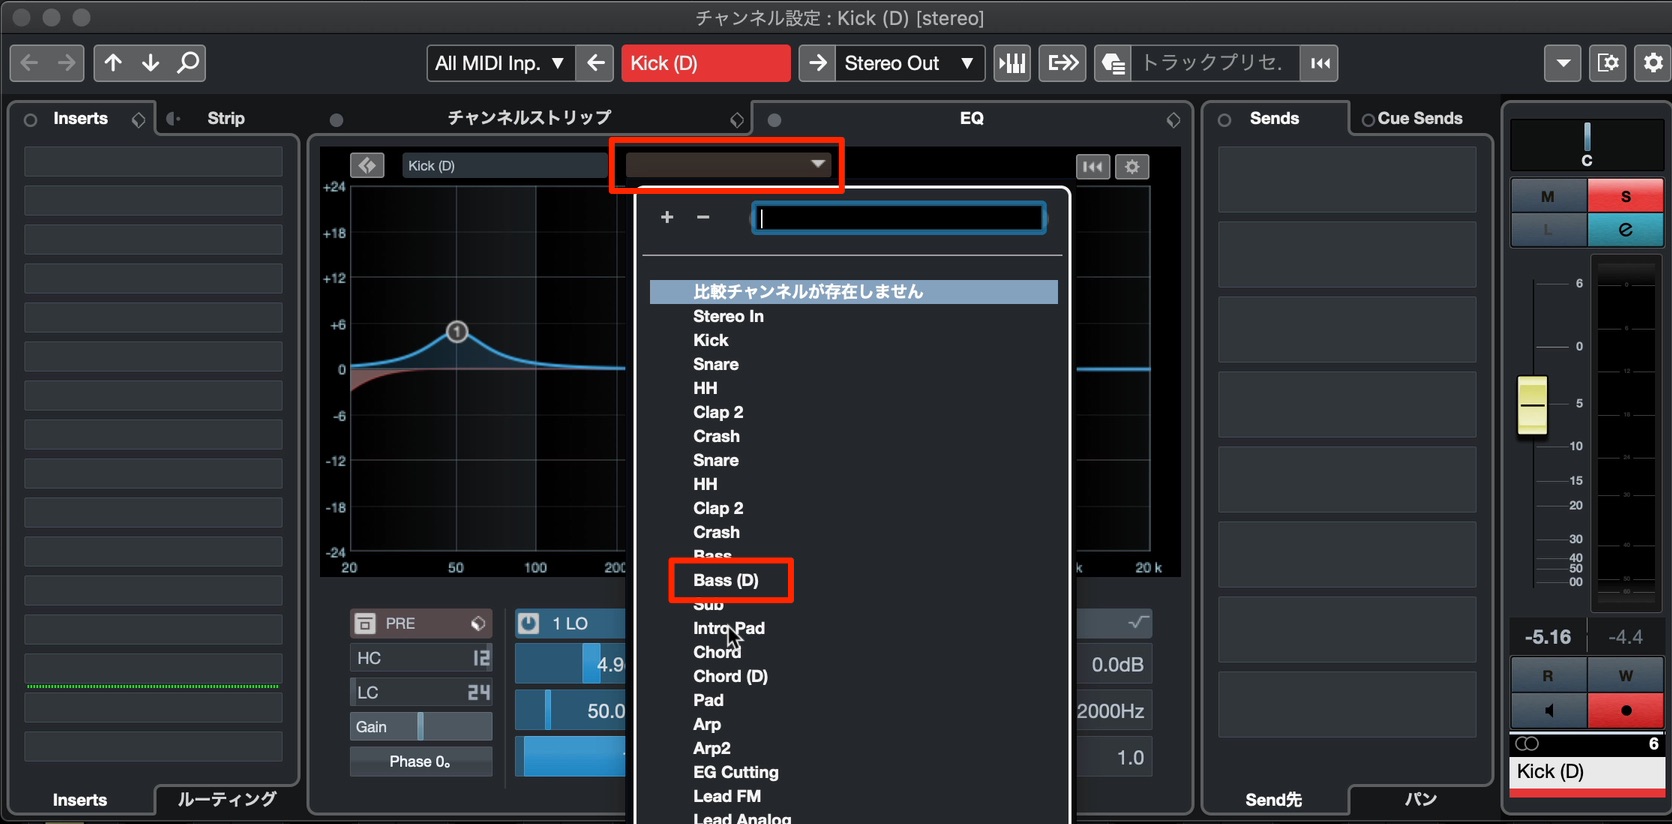Viewport: 1672px width, 824px height.
Task: Enable Read automation R button
Action: (x=1548, y=676)
